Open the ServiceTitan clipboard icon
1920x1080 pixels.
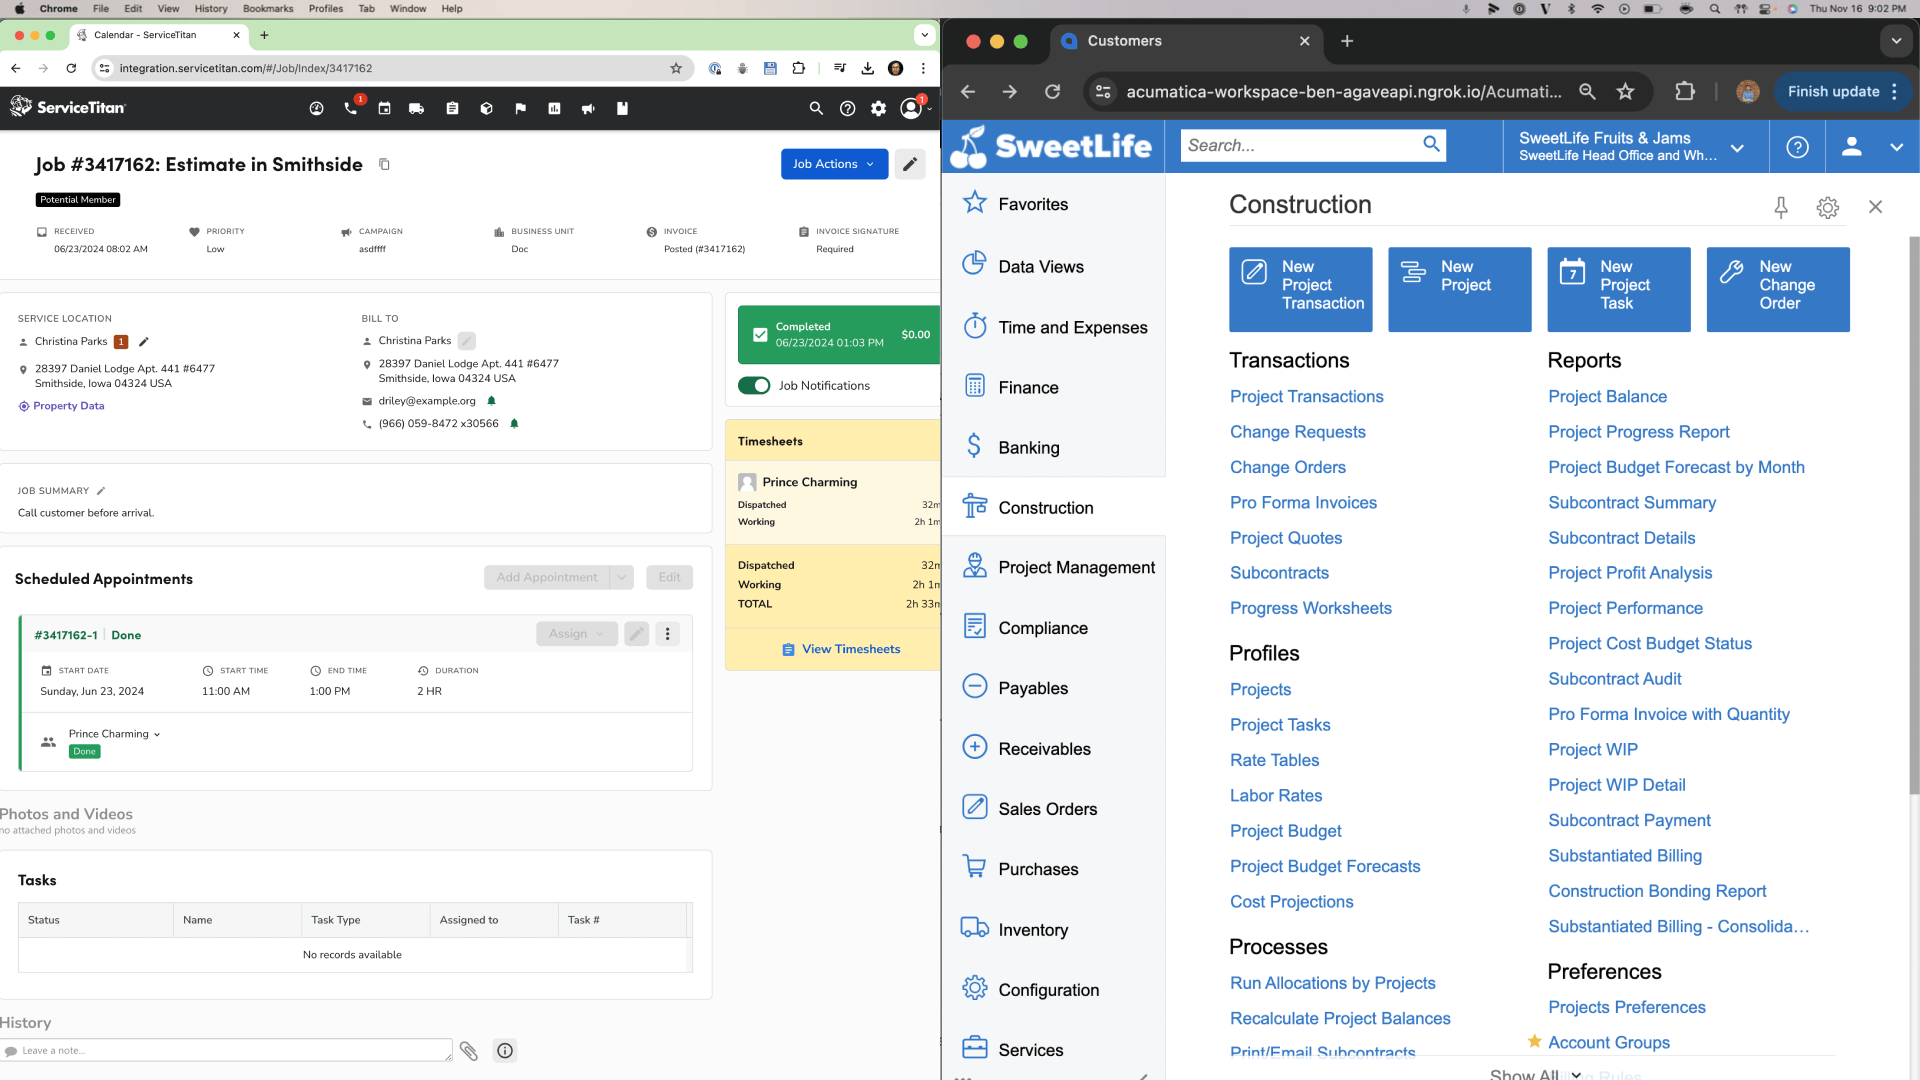pos(452,108)
